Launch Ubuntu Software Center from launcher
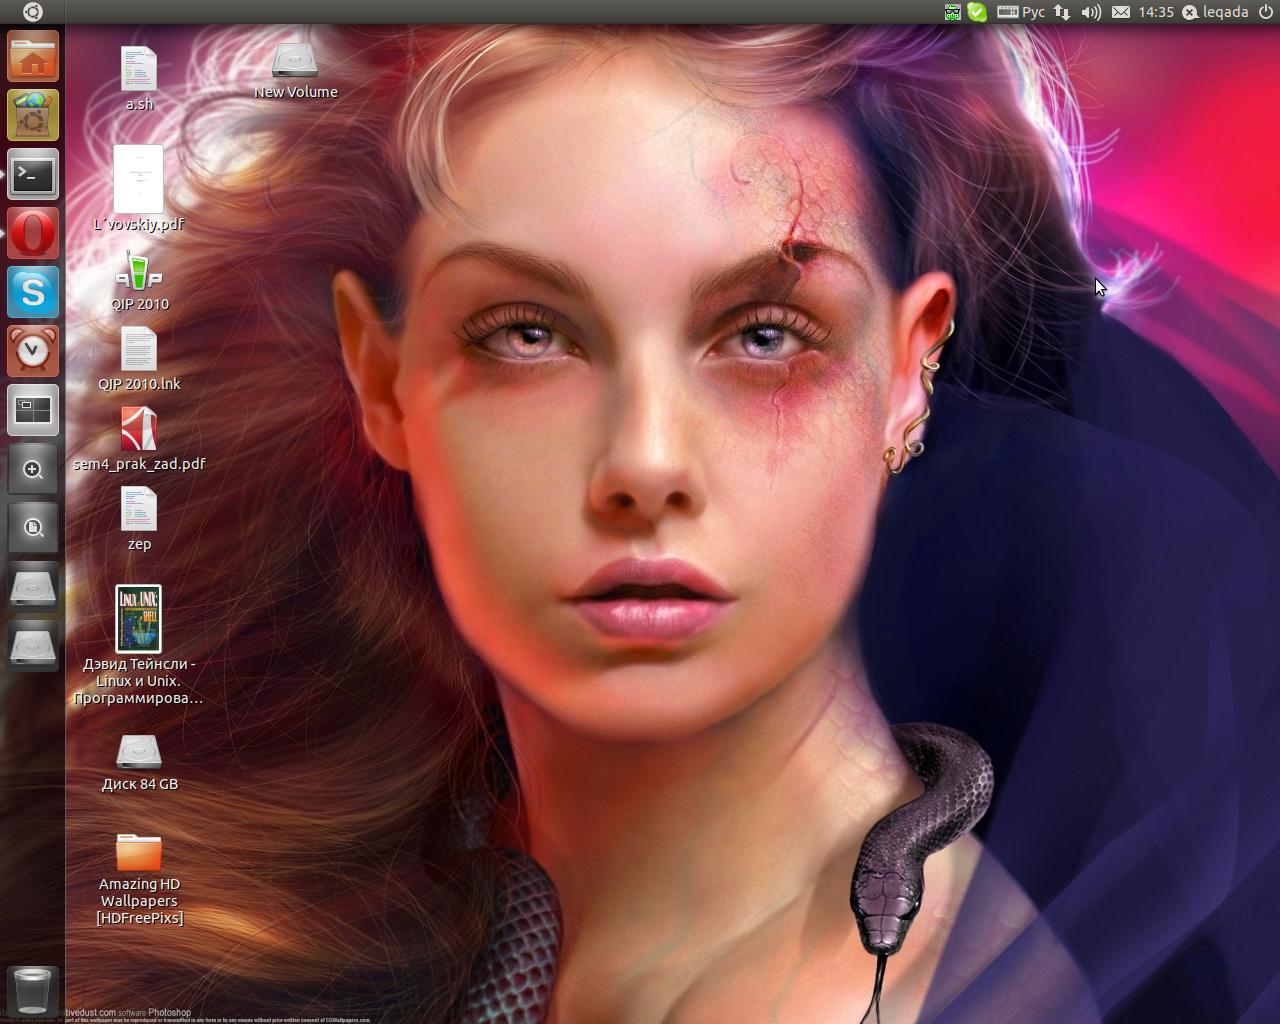Screen dimensions: 1280x1024 pos(33,115)
